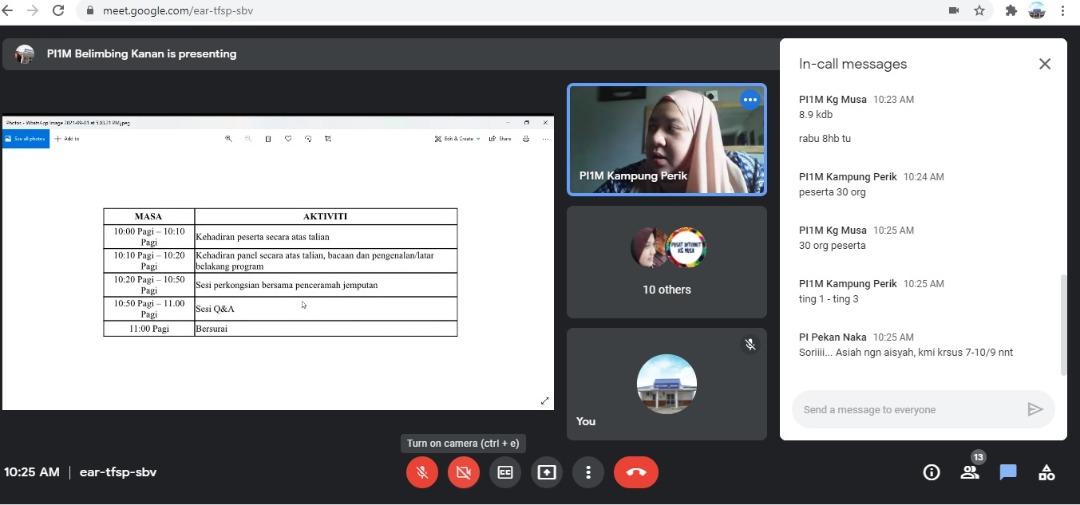Turn on camera button

click(463, 472)
